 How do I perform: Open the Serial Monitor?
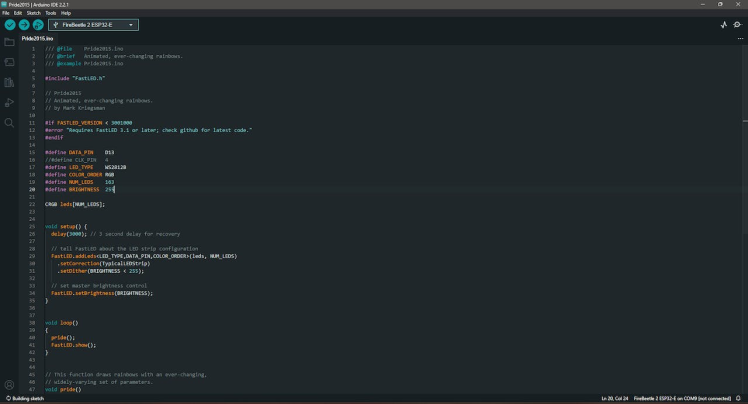pyautogui.click(x=738, y=24)
